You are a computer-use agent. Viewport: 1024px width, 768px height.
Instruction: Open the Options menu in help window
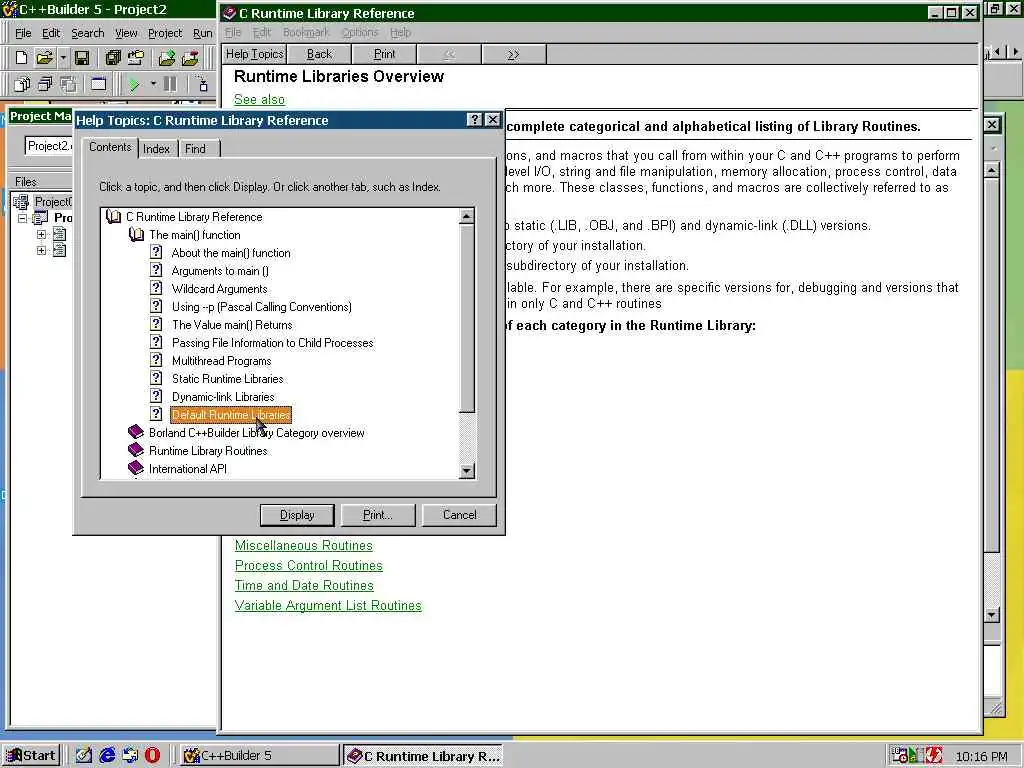pyautogui.click(x=360, y=32)
